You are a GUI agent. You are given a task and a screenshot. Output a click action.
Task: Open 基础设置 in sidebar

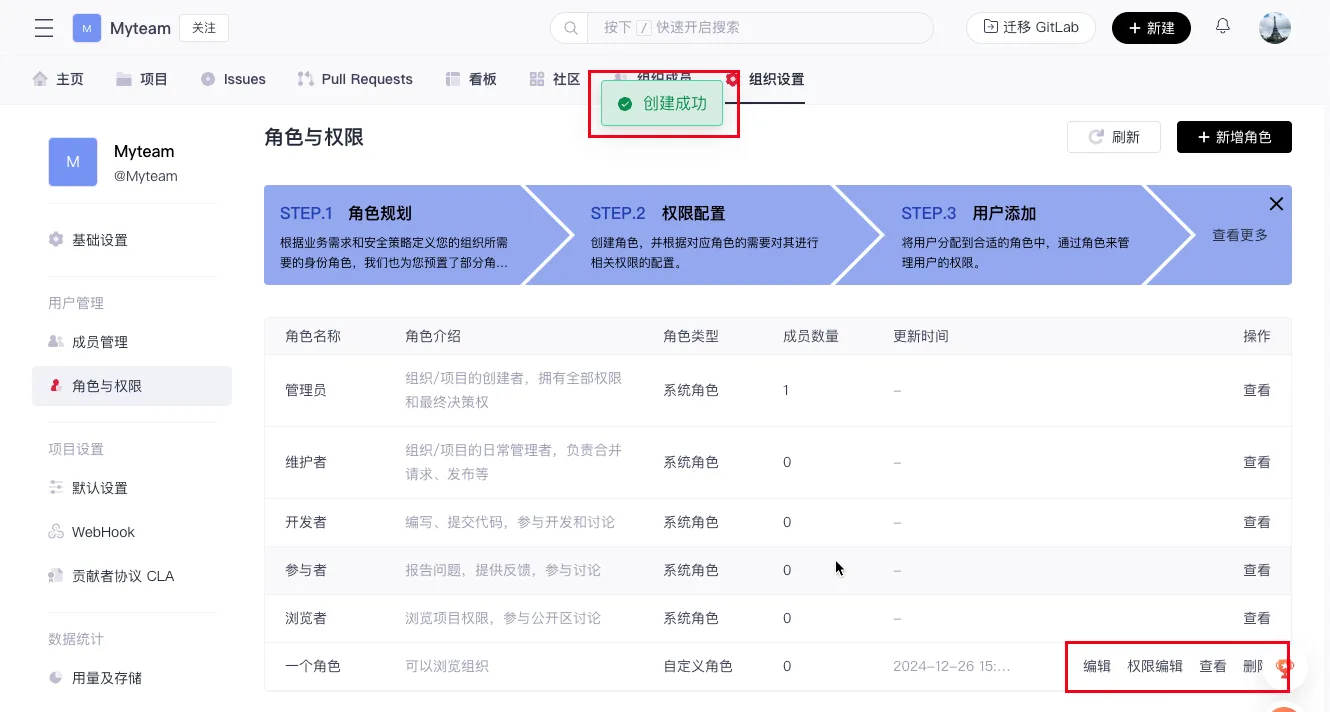(x=99, y=240)
